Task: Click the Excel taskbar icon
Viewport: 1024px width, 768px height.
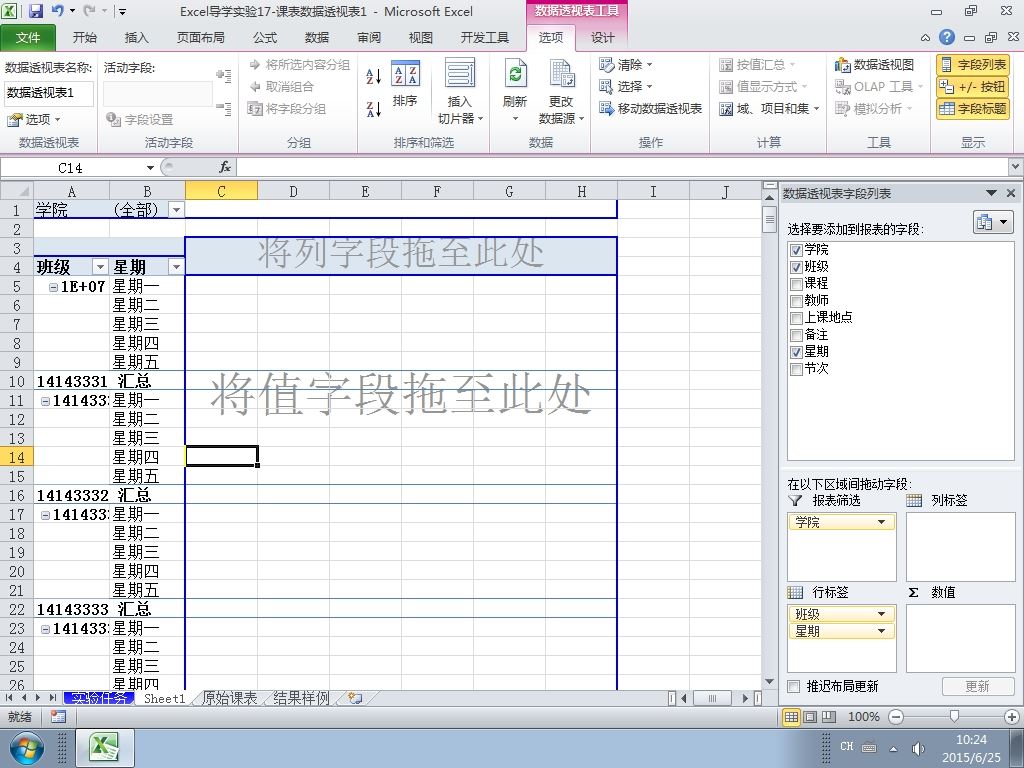Action: pos(105,748)
